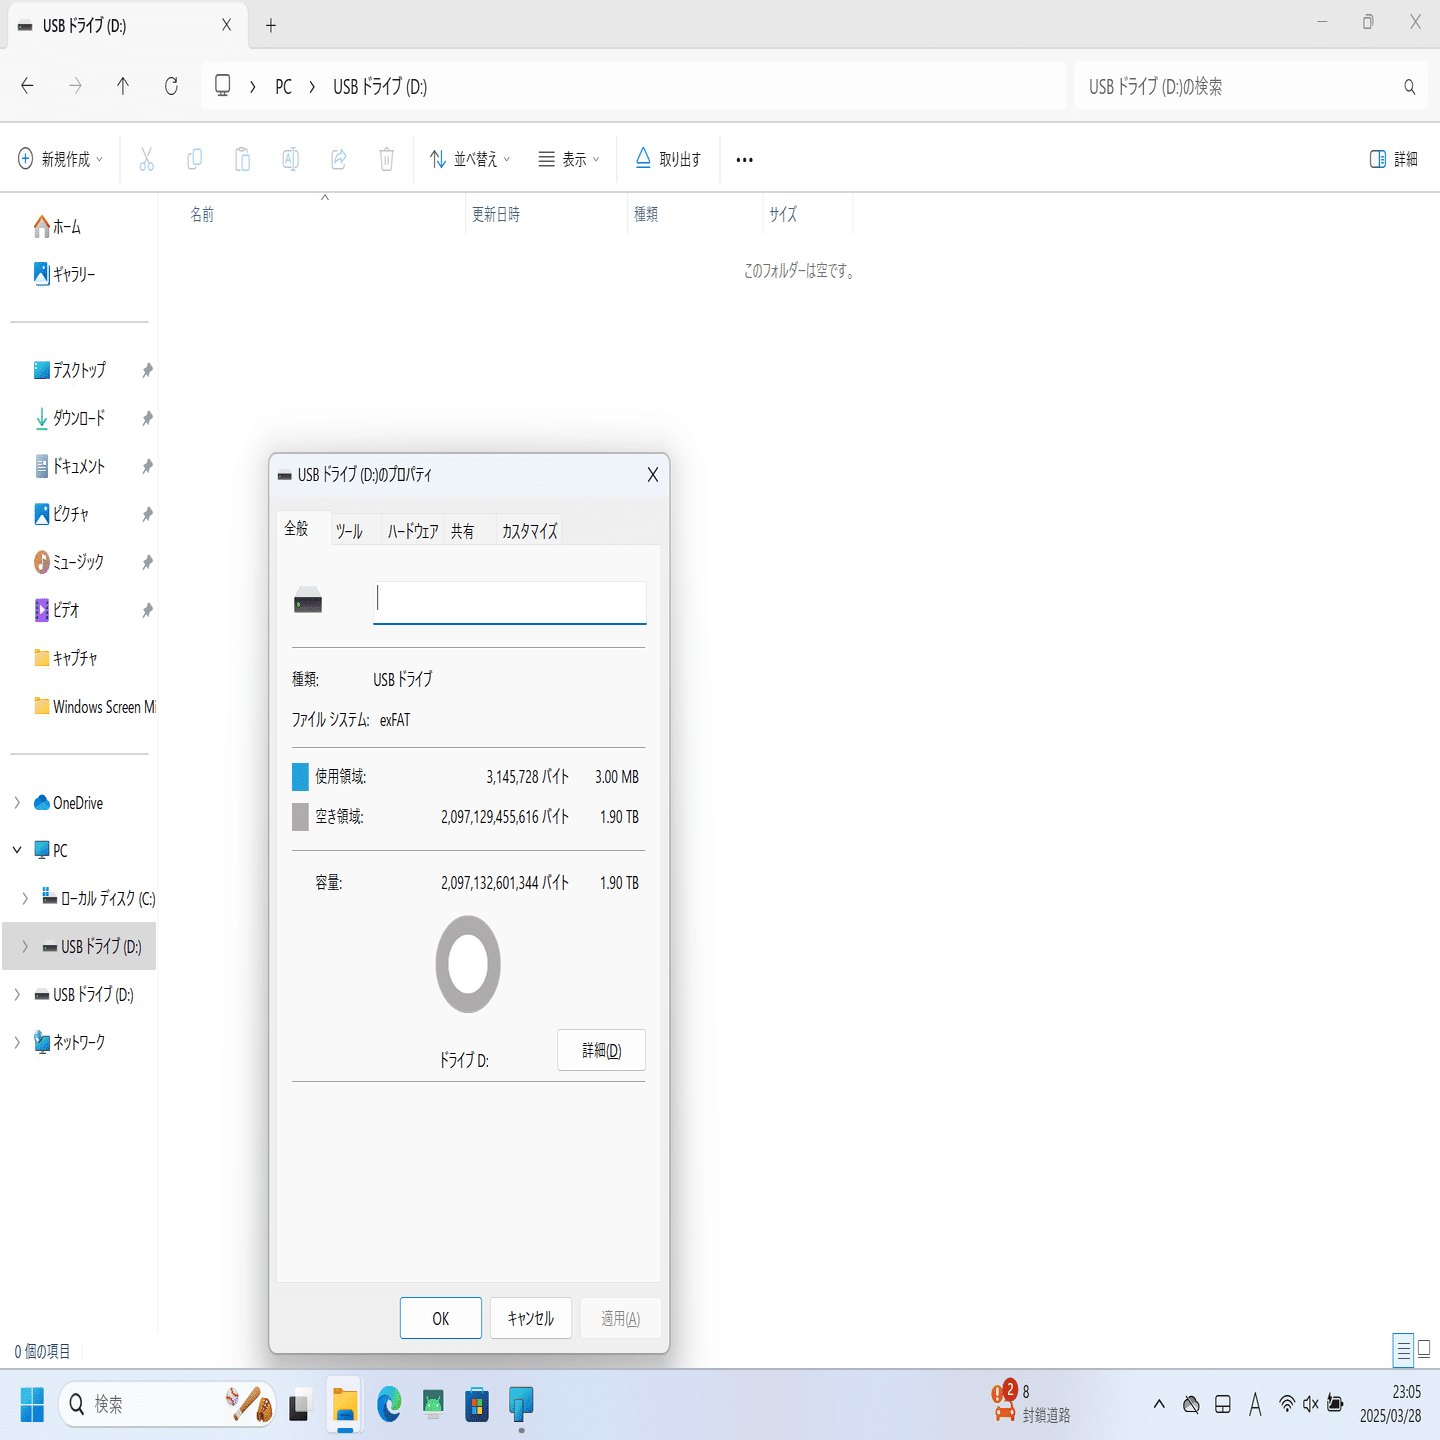Expand the ネットワーク tree node
Screen dimensions: 1440x1440
tap(17, 1042)
